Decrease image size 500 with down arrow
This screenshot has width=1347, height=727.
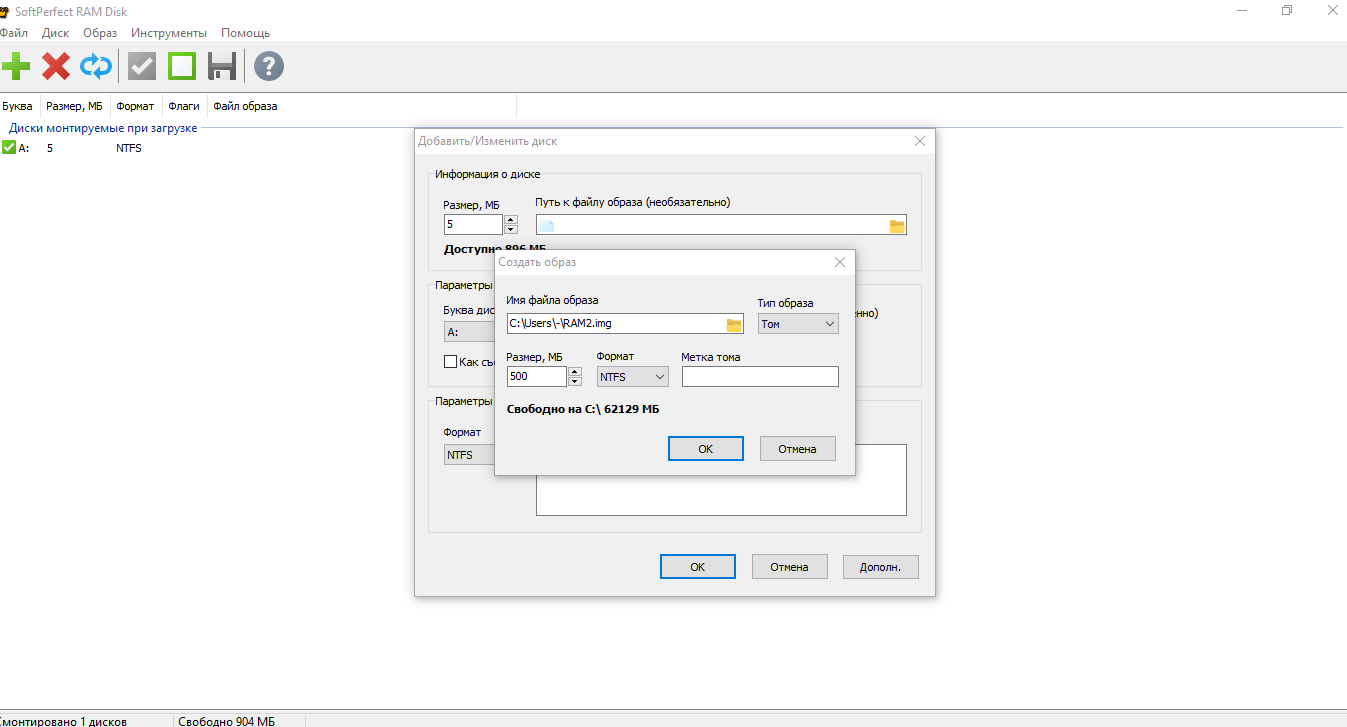574,381
